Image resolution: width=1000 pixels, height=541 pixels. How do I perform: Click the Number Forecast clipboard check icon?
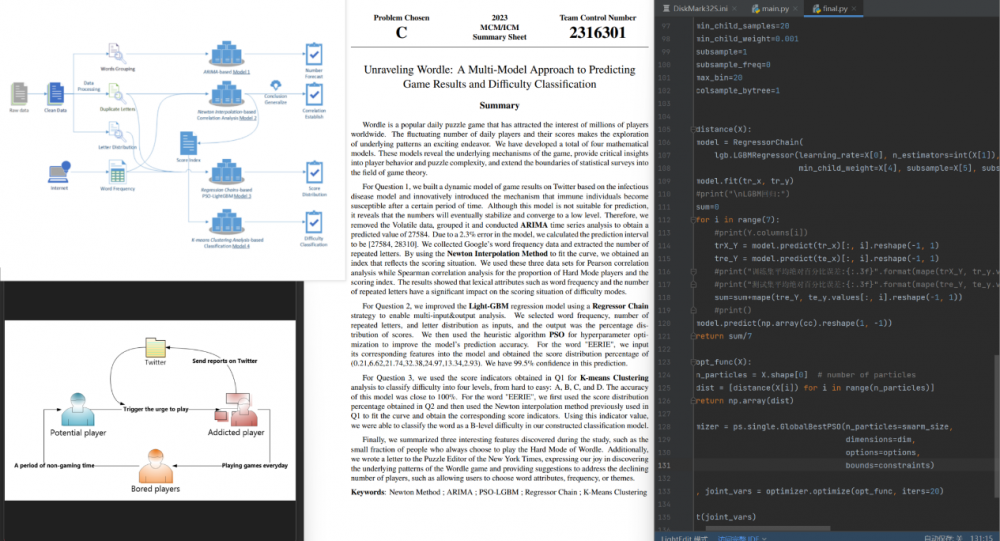click(x=314, y=54)
